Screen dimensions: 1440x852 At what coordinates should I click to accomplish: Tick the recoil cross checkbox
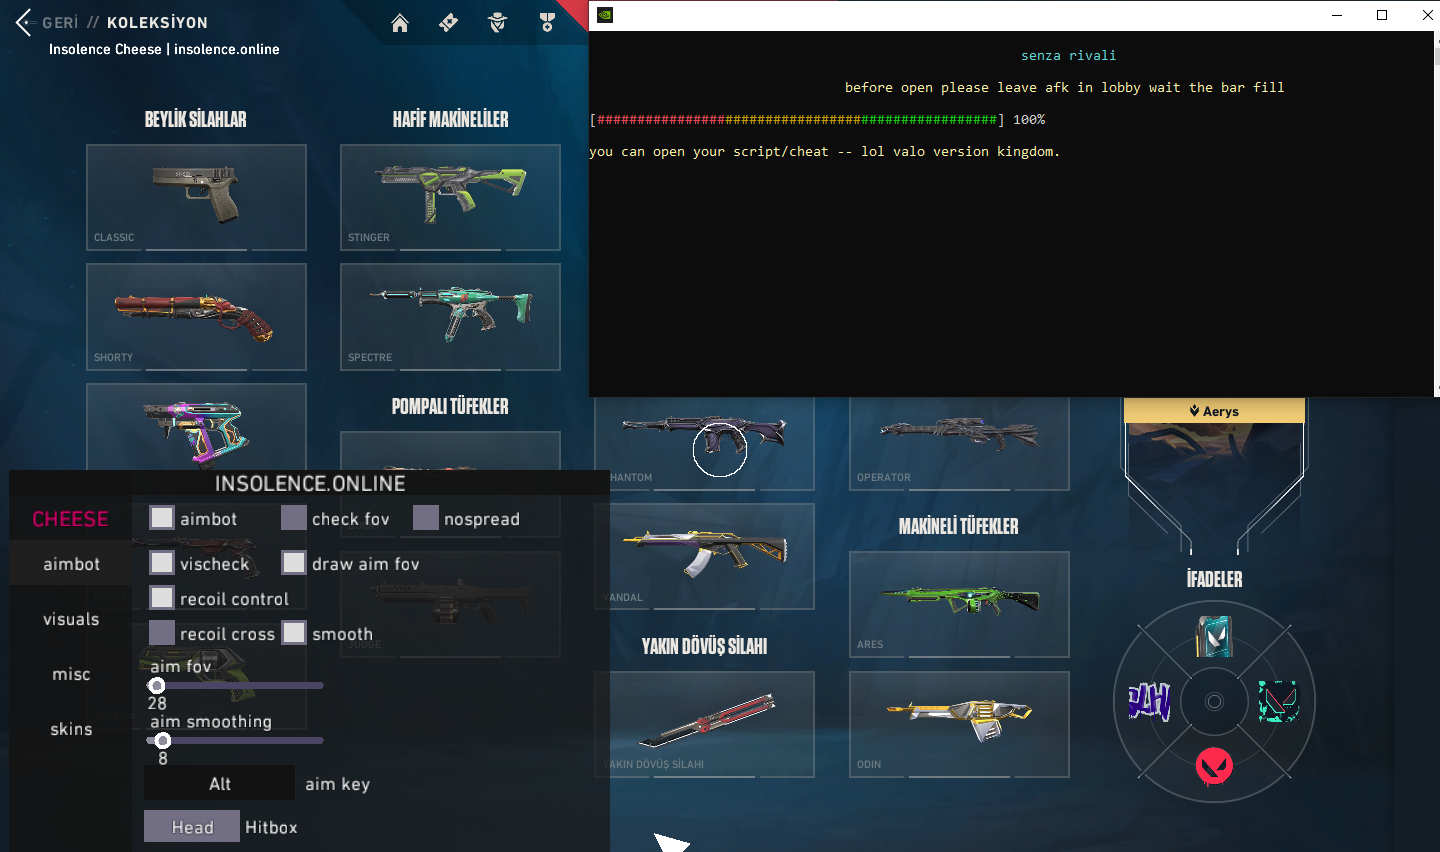pyautogui.click(x=162, y=633)
